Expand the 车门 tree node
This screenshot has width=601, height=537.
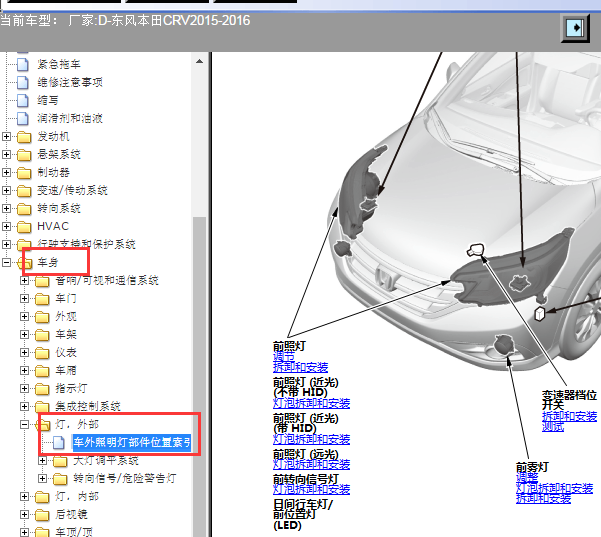pyautogui.click(x=25, y=299)
